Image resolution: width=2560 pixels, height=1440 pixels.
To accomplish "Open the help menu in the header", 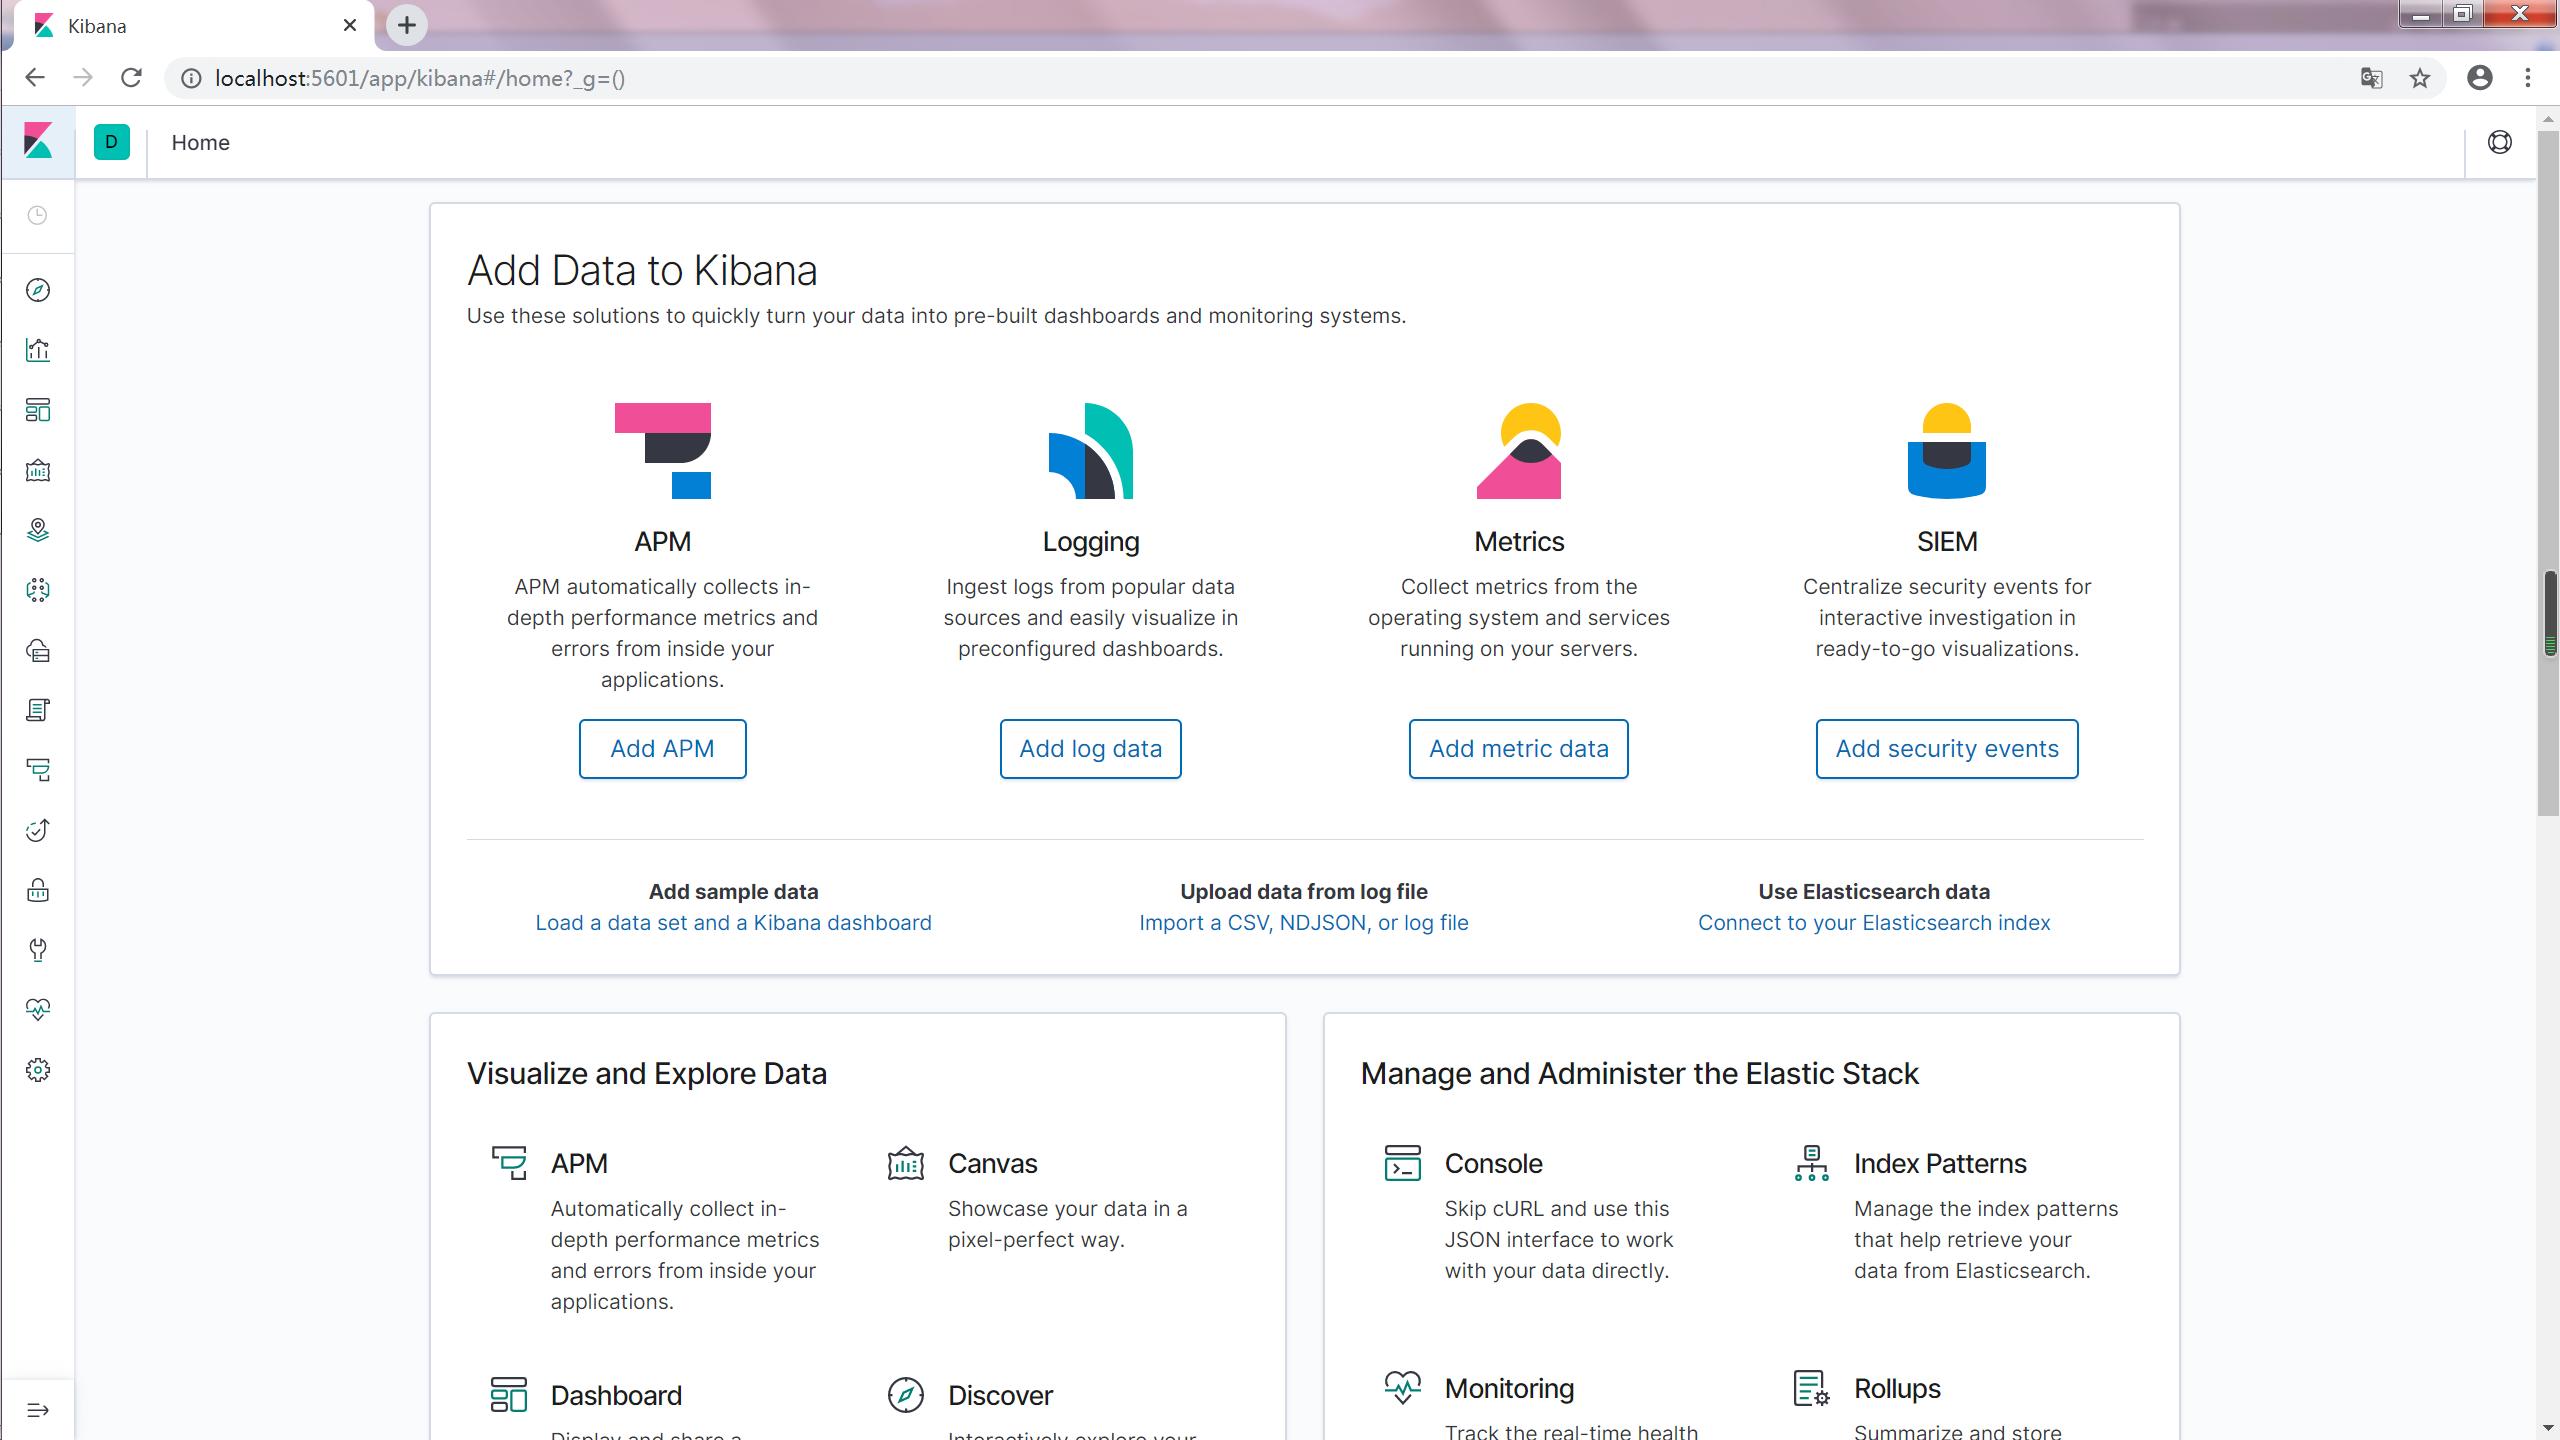I will 2499,142.
